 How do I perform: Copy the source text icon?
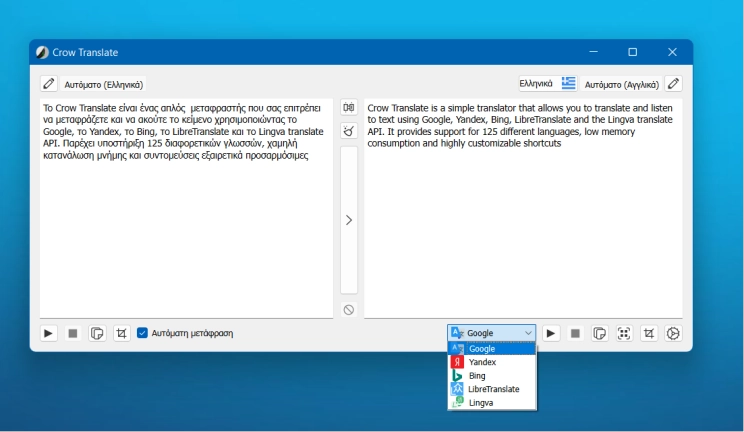click(x=97, y=333)
